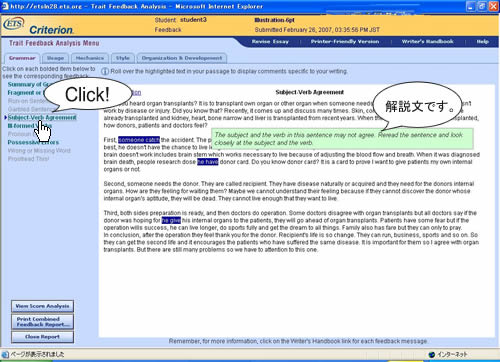
Task: Maximize the Internet Explorer window
Action: (x=482, y=6)
